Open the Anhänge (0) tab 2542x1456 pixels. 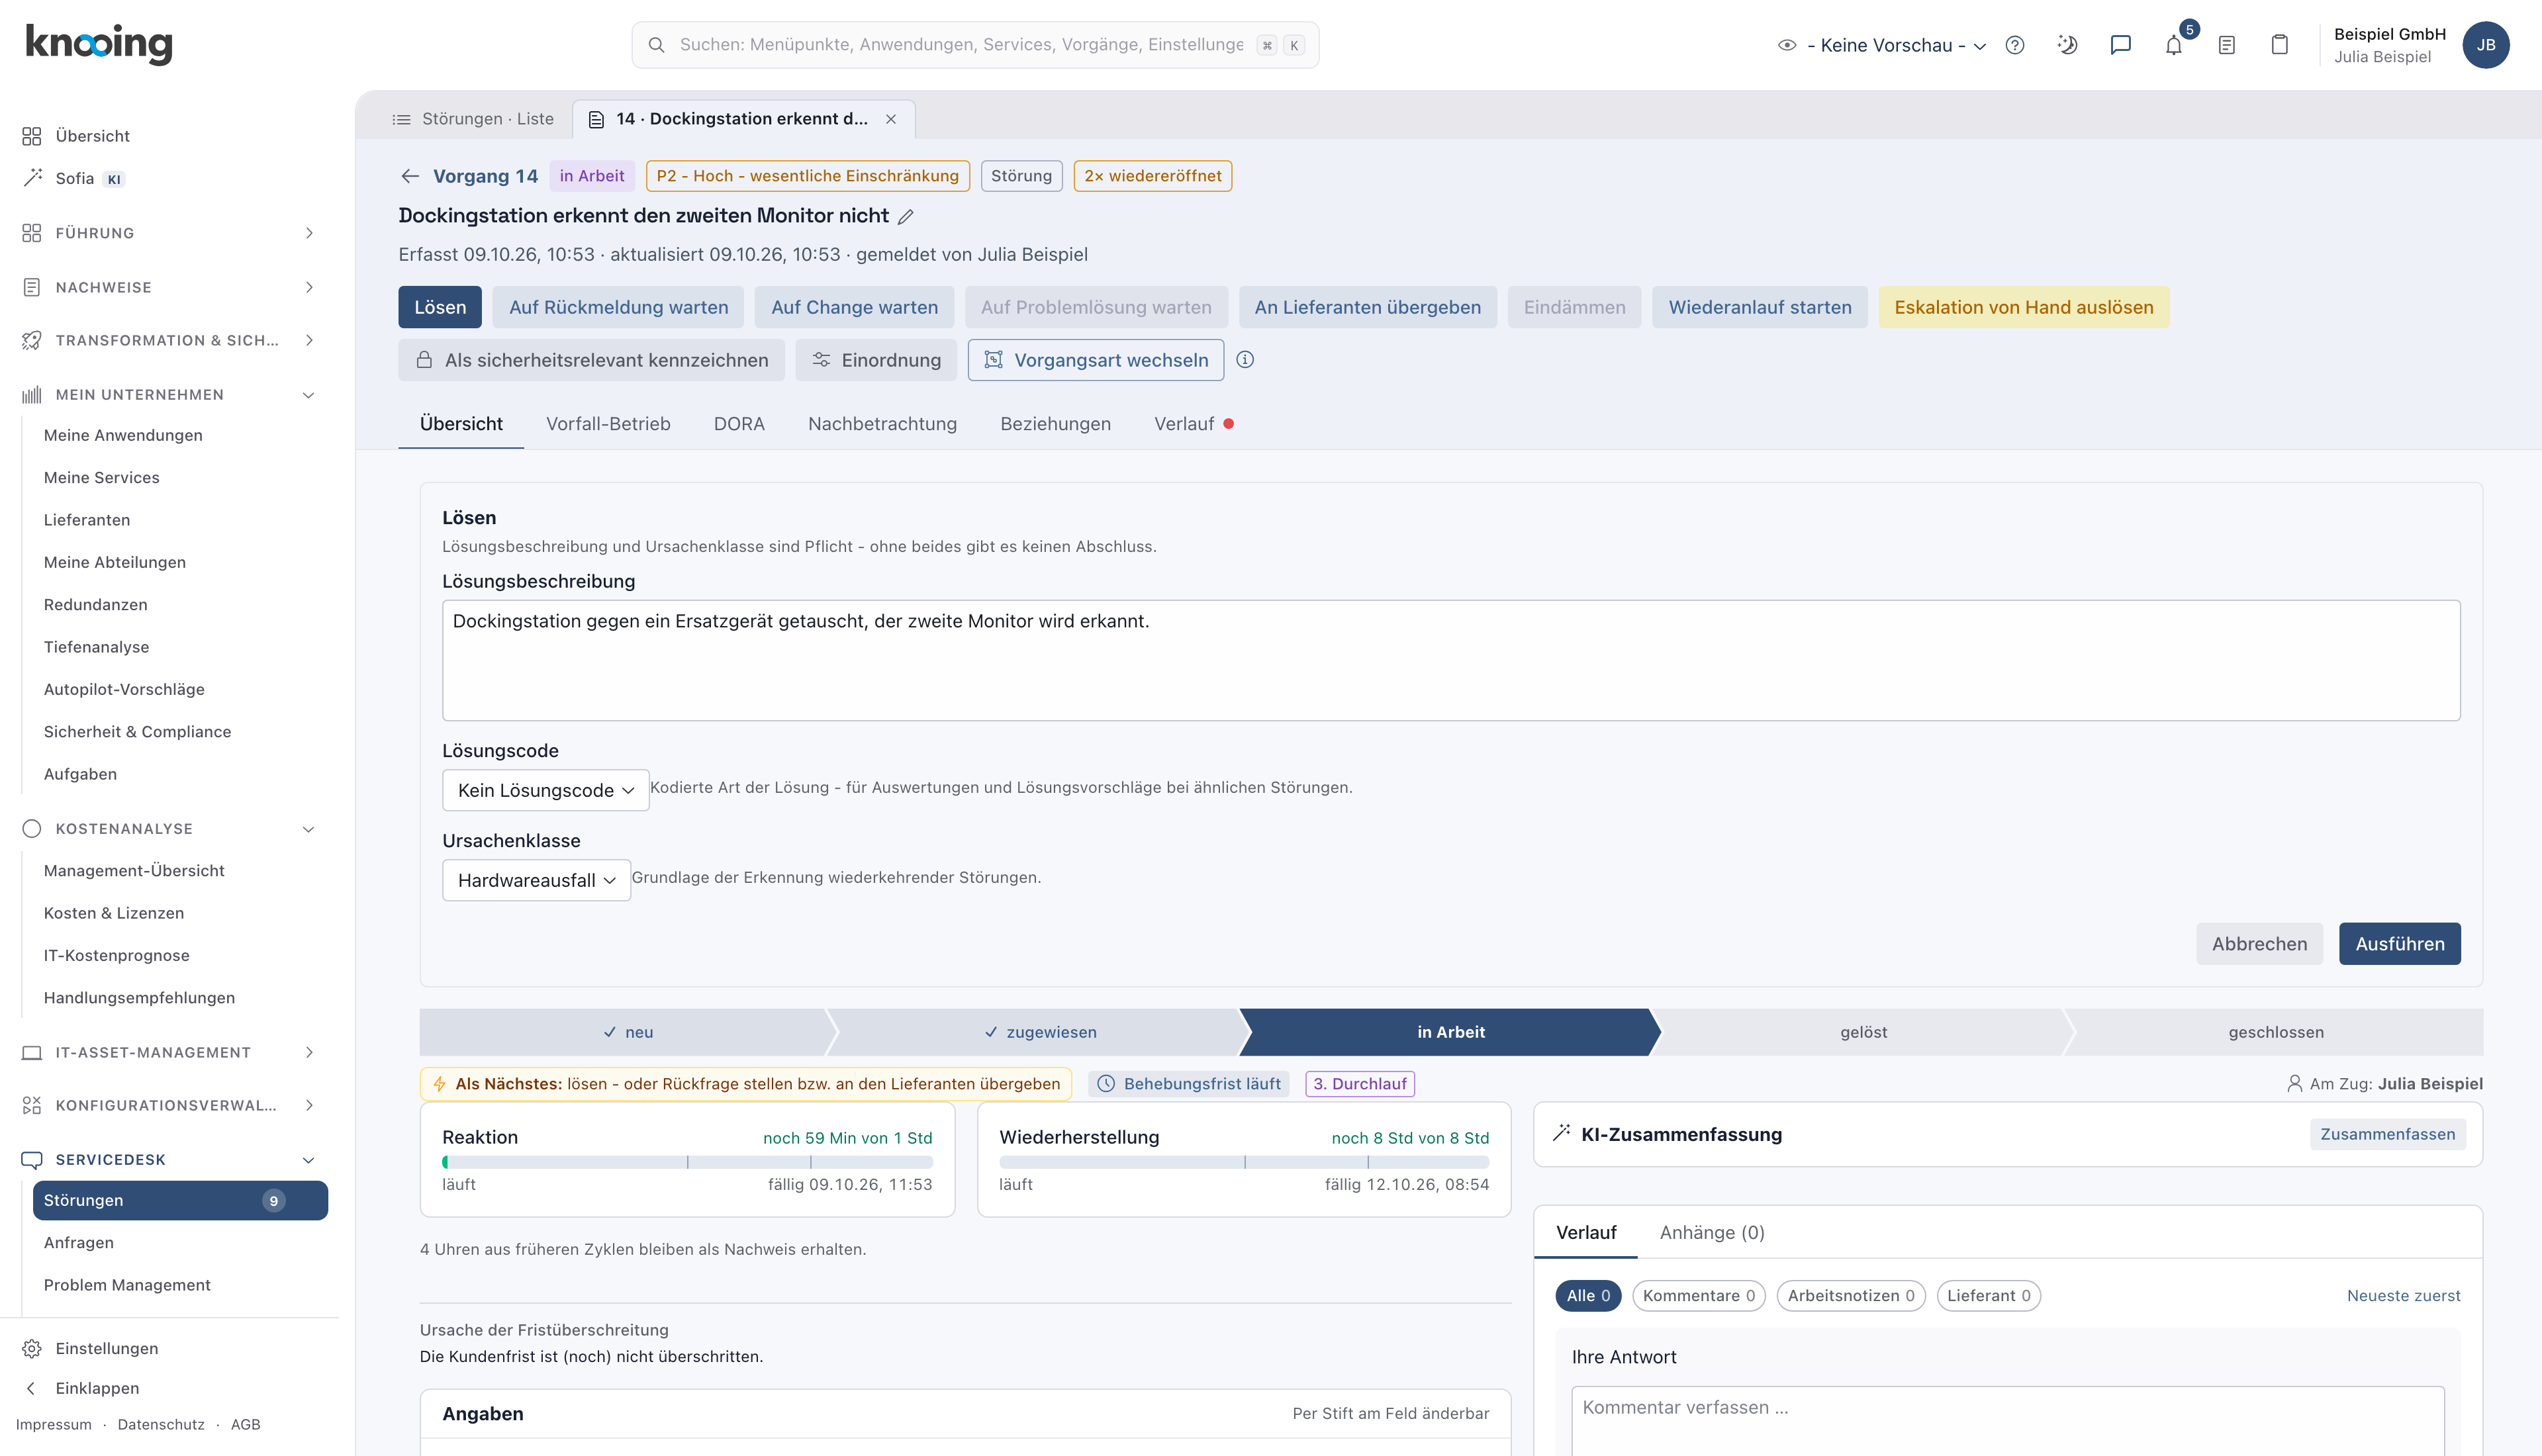click(x=1712, y=1233)
